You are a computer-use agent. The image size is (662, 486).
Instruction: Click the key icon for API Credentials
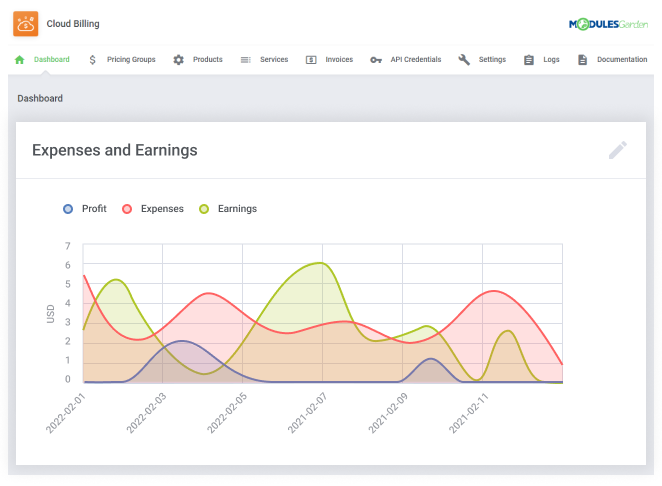(x=376, y=60)
